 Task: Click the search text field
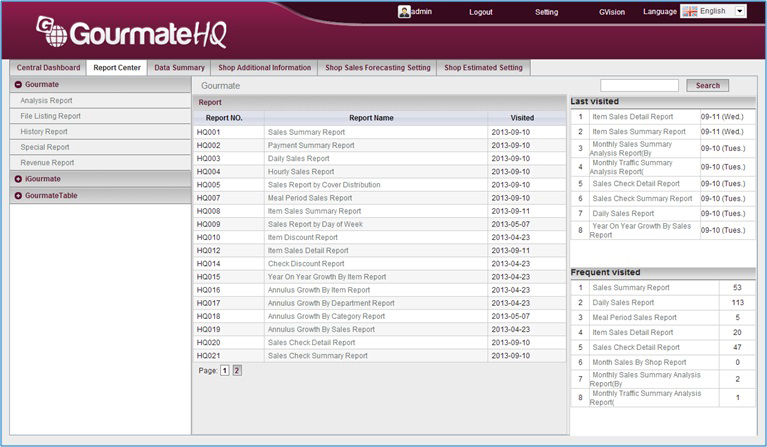coord(639,85)
